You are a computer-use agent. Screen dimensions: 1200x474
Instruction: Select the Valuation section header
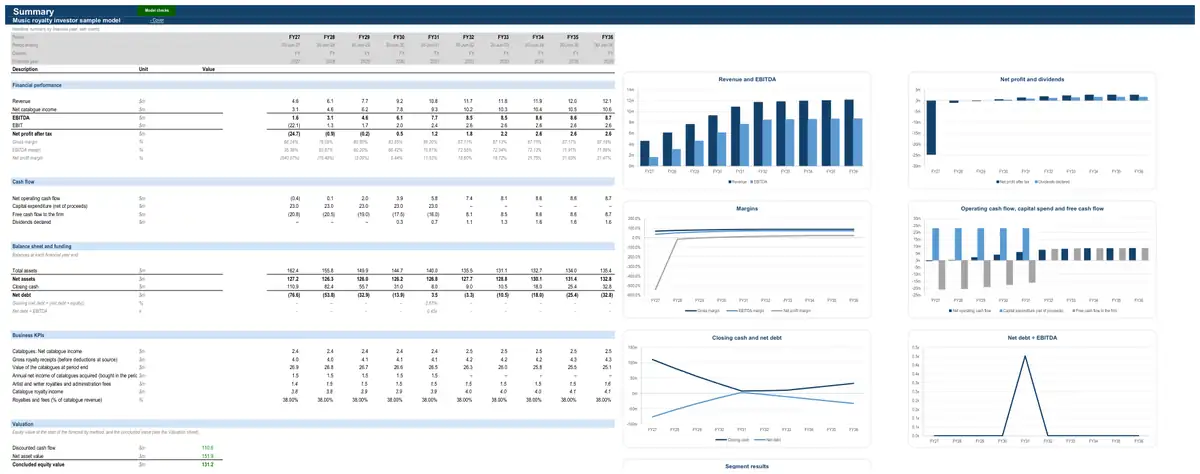pos(23,424)
